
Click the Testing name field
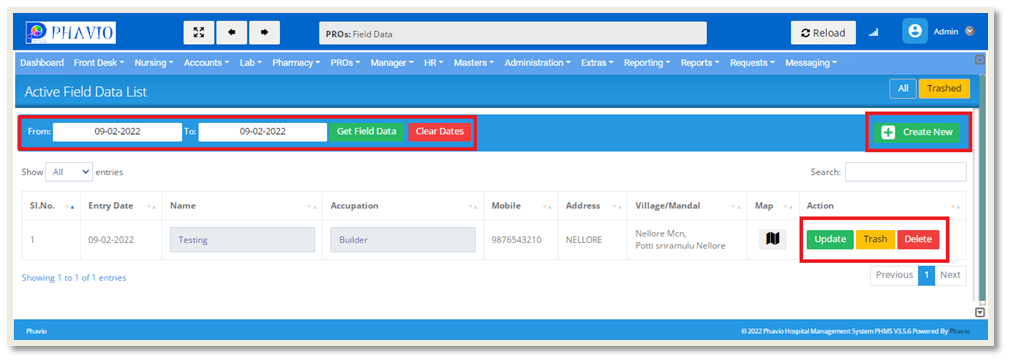242,239
